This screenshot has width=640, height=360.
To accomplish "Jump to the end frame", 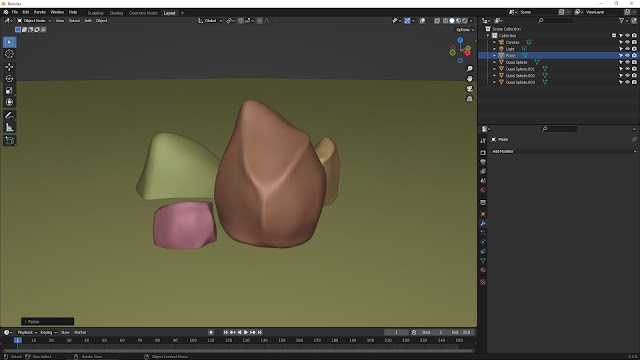I will click(x=260, y=333).
